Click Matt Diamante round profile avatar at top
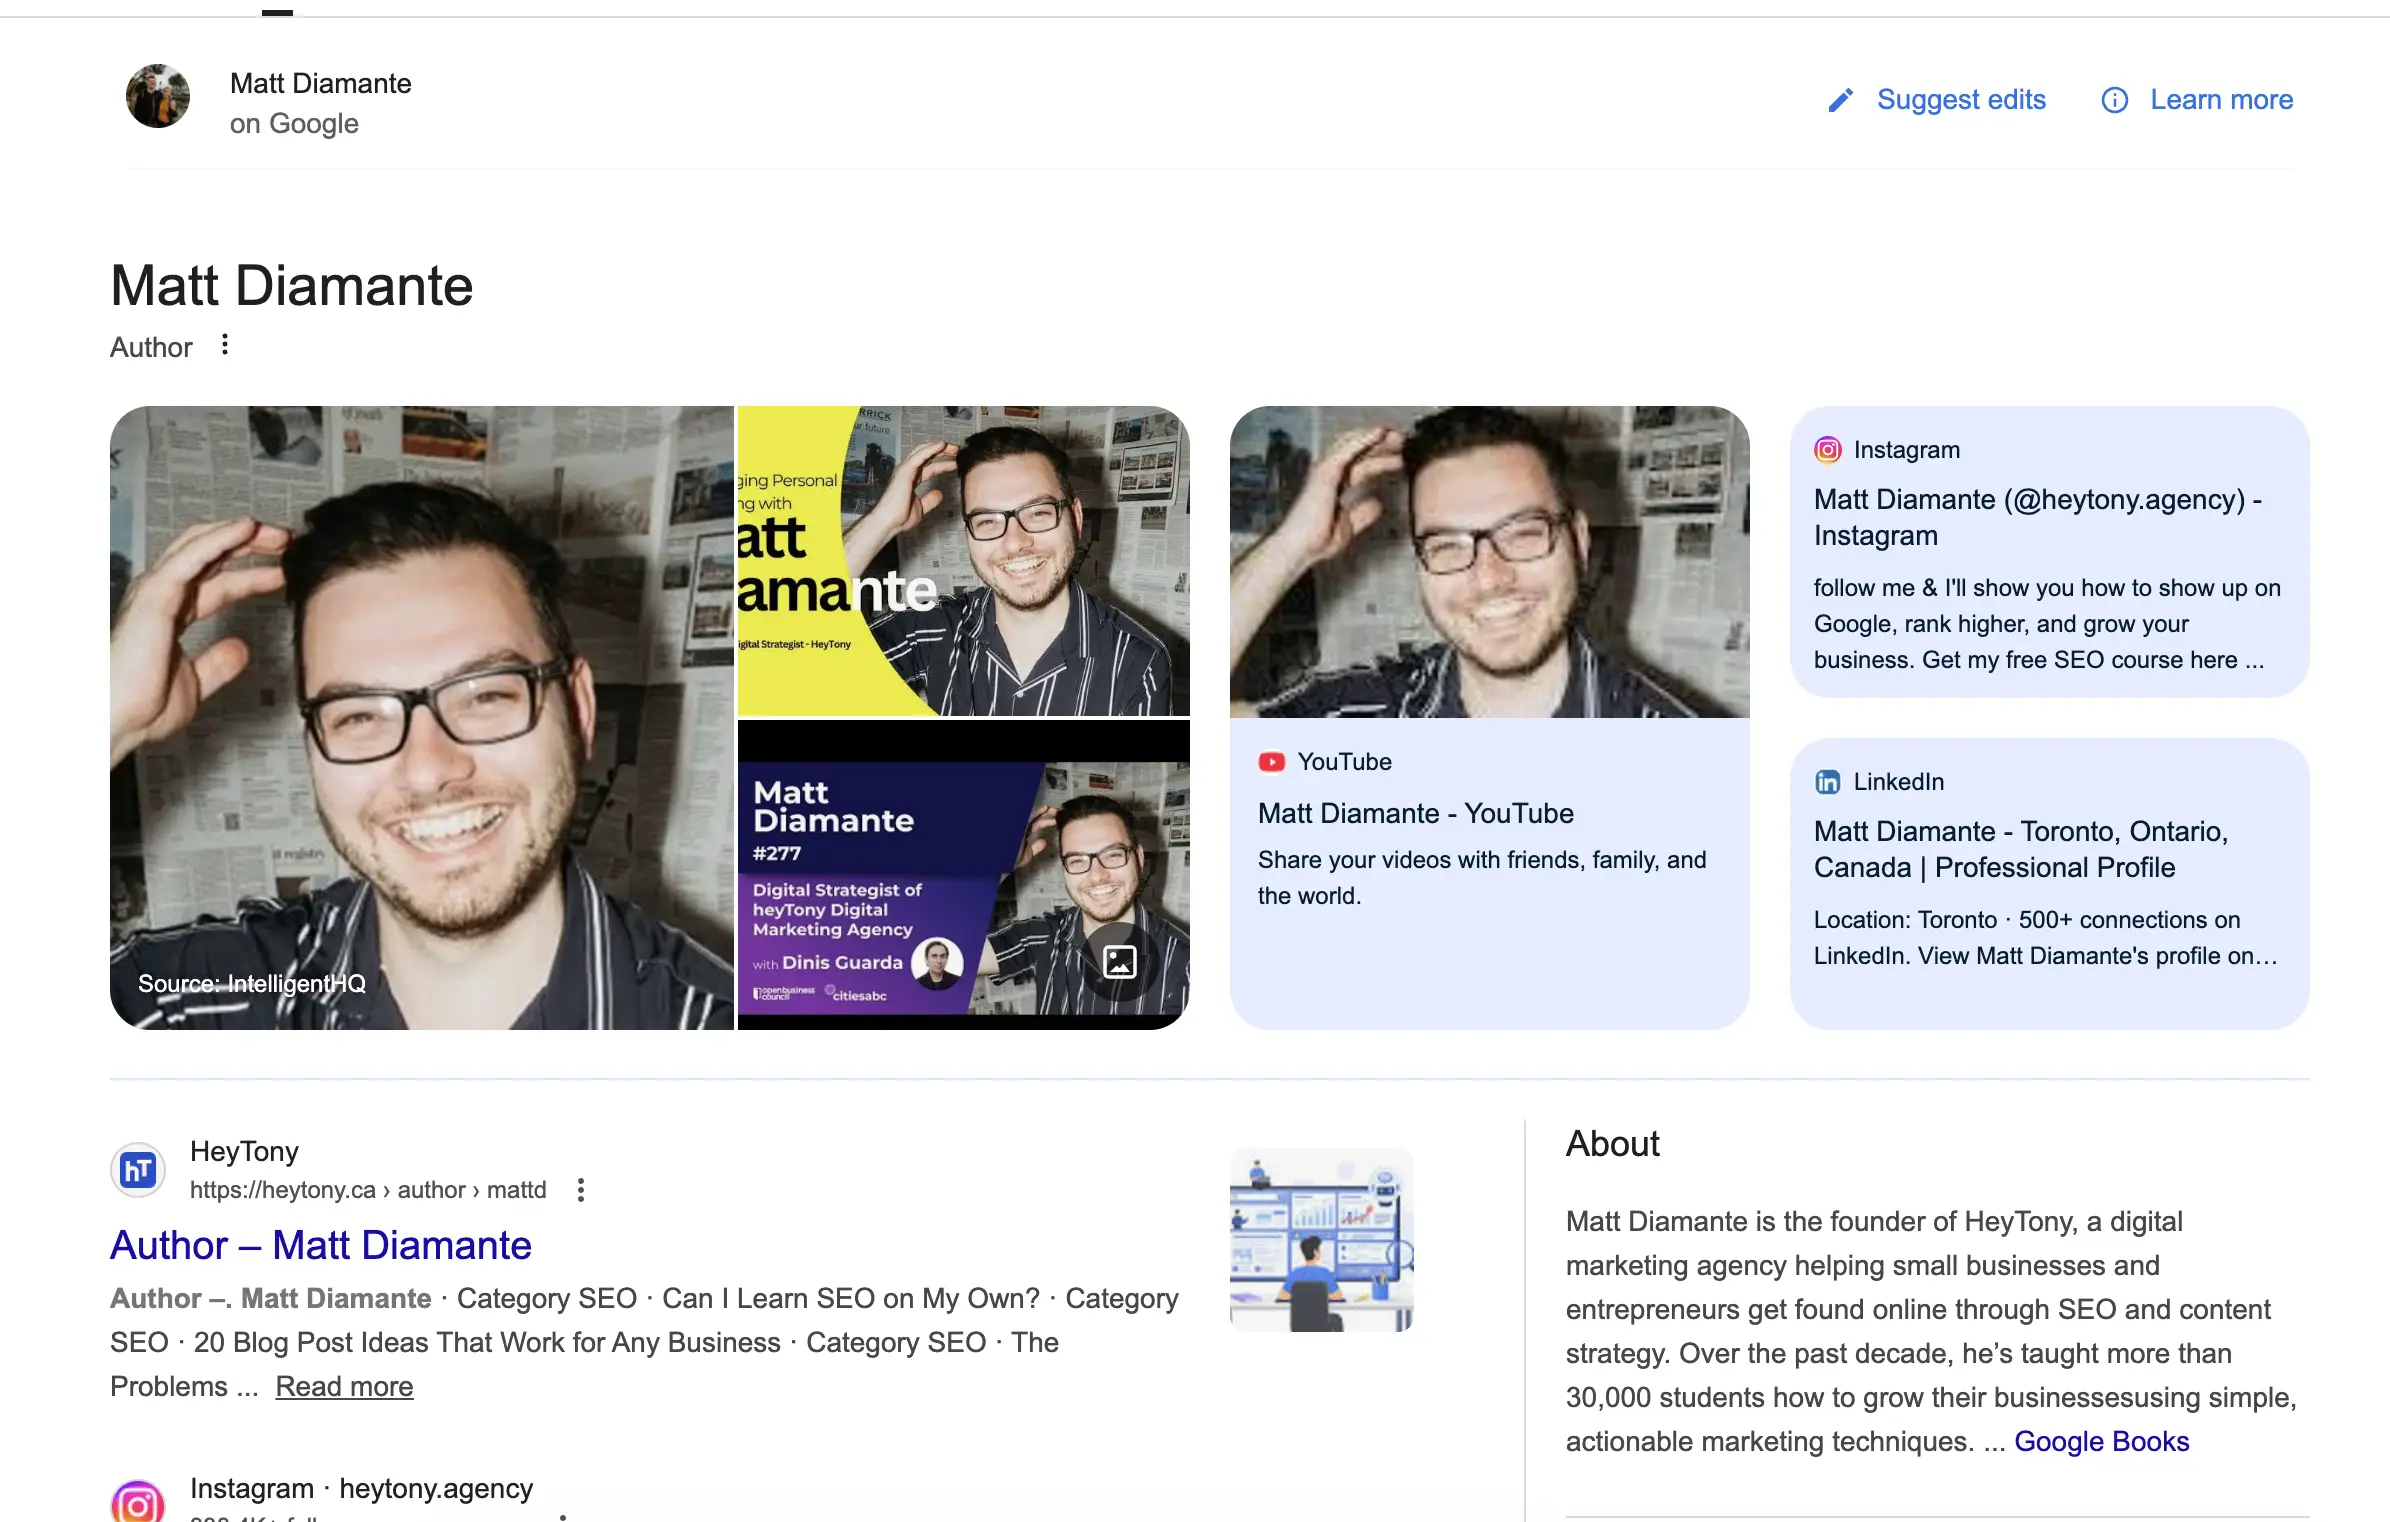Viewport: 2390px width, 1522px height. (158, 97)
